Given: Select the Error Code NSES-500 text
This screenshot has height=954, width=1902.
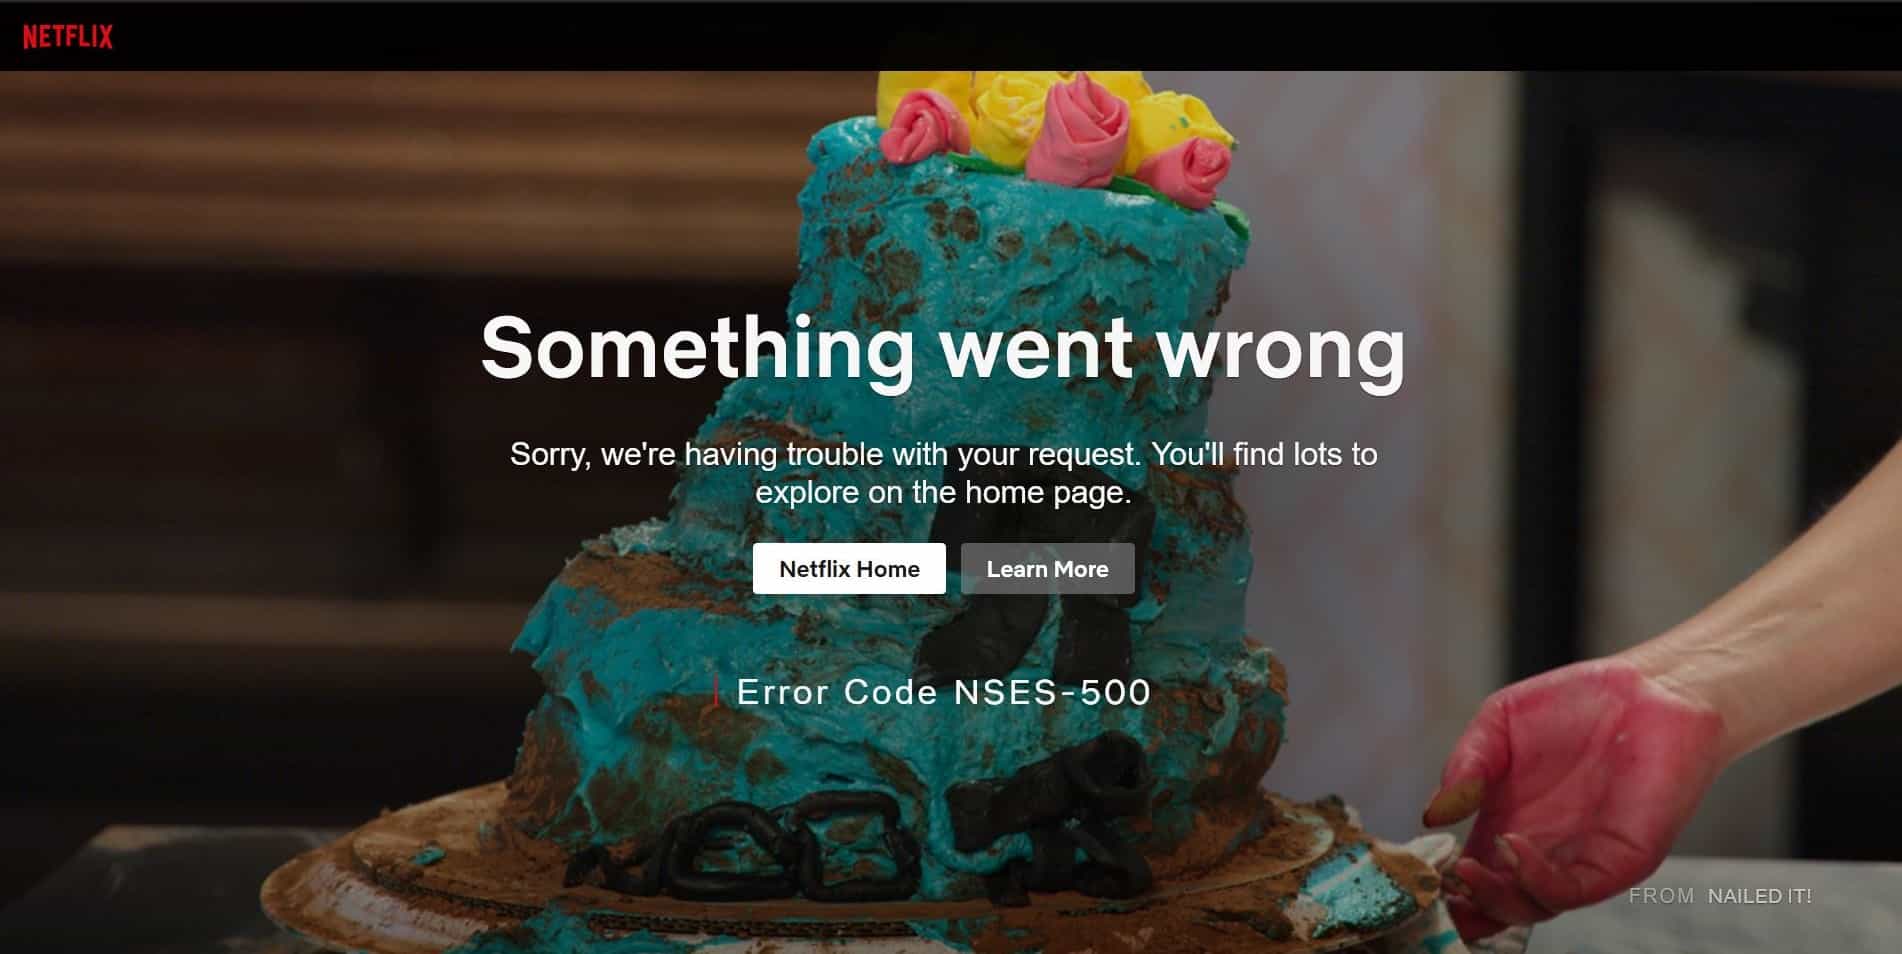Looking at the screenshot, I should pyautogui.click(x=943, y=692).
